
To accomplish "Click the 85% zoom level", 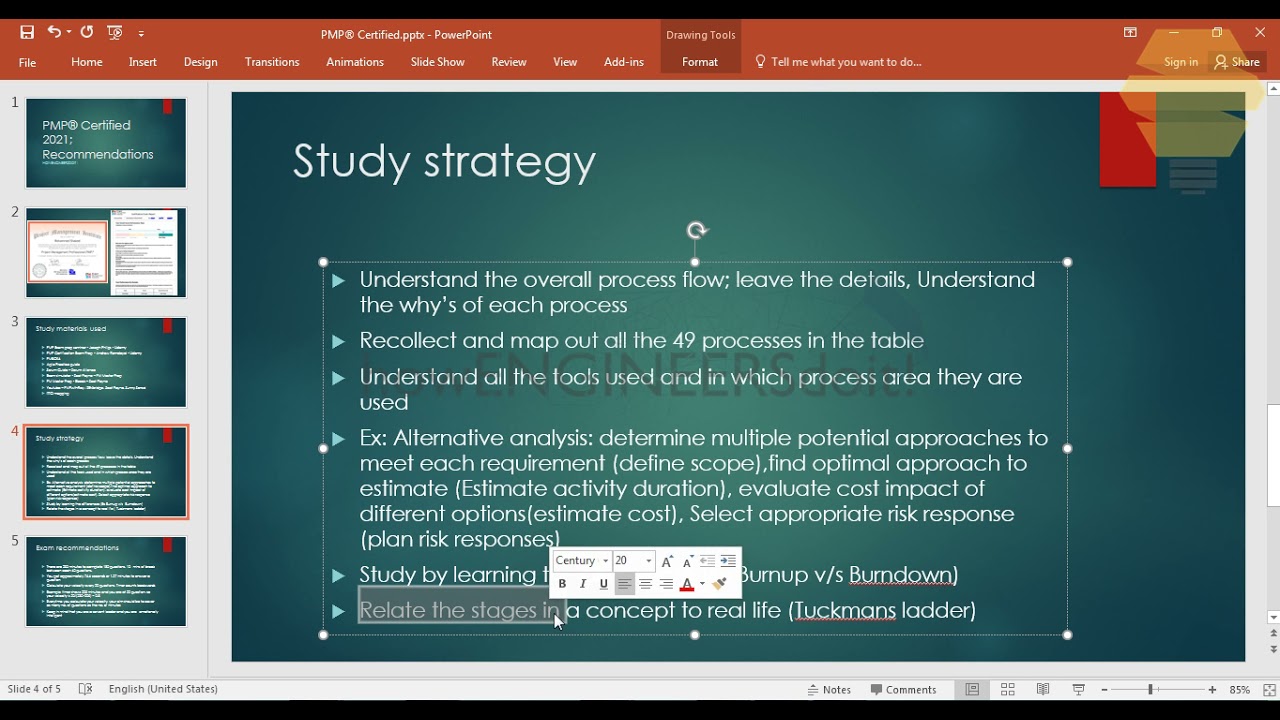I will pyautogui.click(x=1240, y=690).
